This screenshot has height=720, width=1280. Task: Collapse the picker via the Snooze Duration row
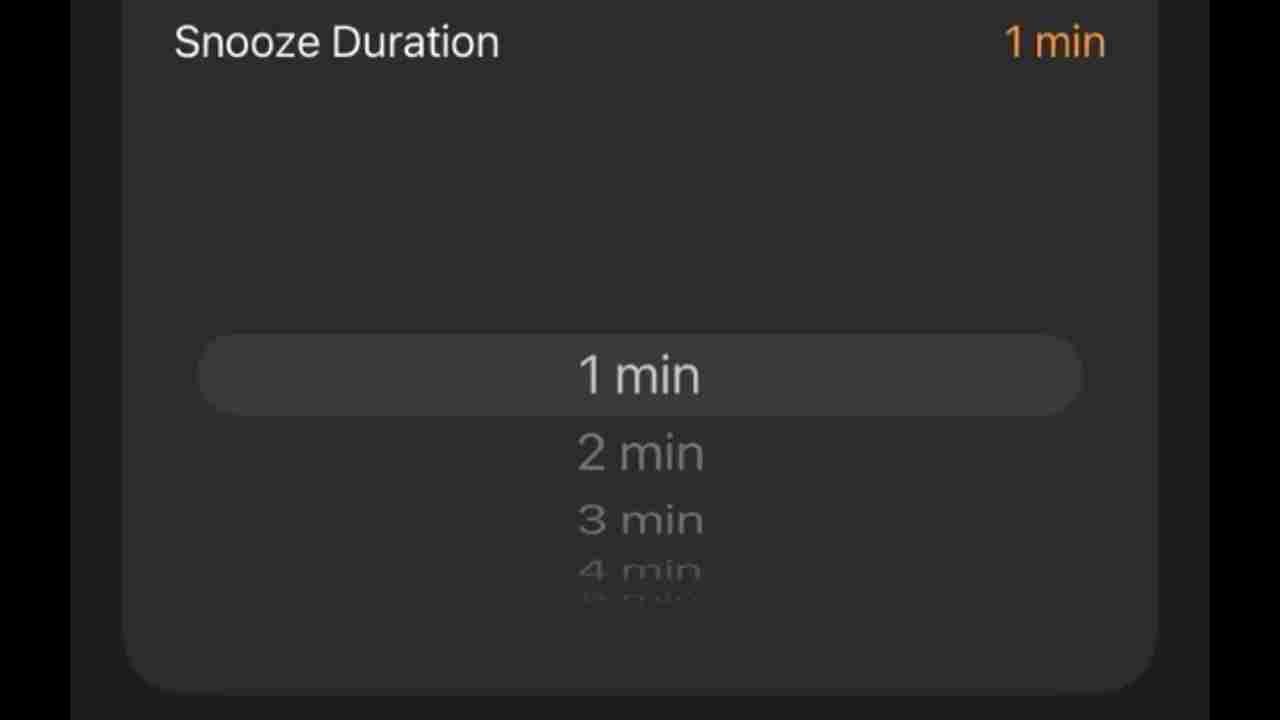pos(640,43)
